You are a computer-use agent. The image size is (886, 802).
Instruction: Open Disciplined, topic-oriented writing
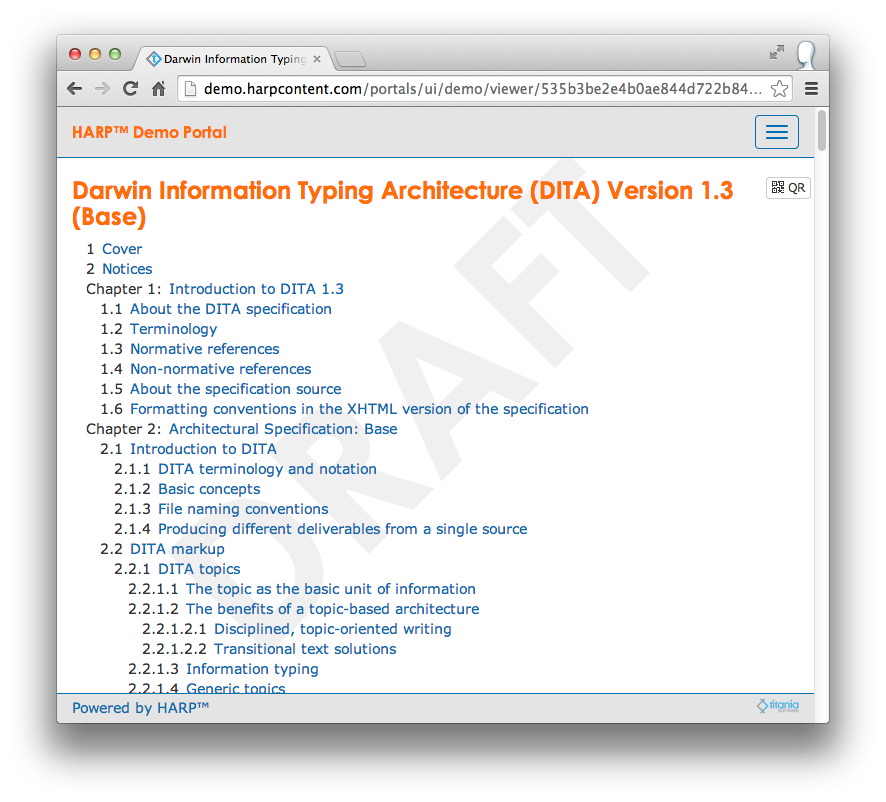[333, 629]
